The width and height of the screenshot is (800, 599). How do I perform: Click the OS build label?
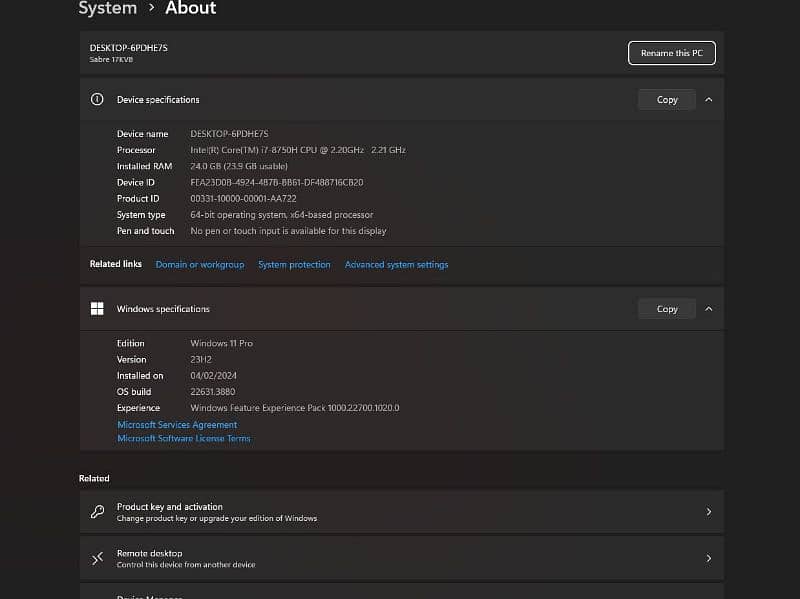click(134, 392)
